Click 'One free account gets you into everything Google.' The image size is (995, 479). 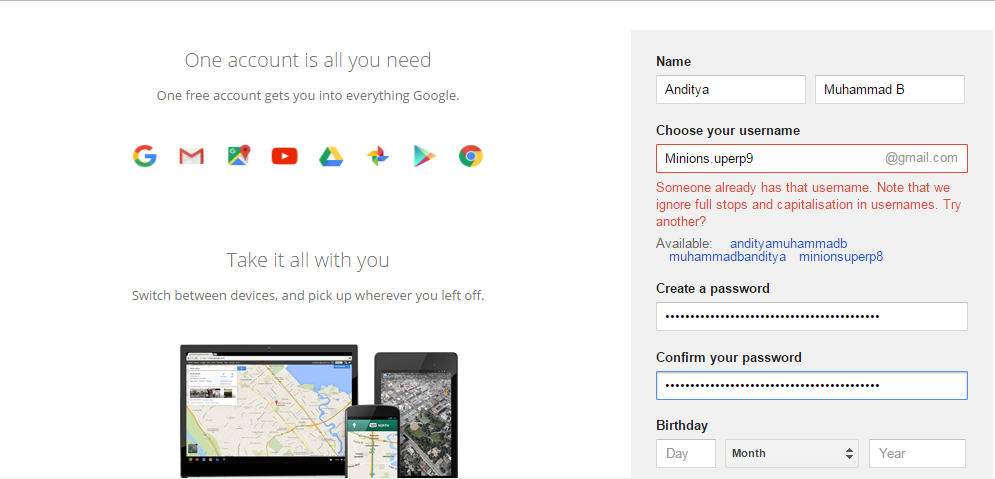pos(308,96)
